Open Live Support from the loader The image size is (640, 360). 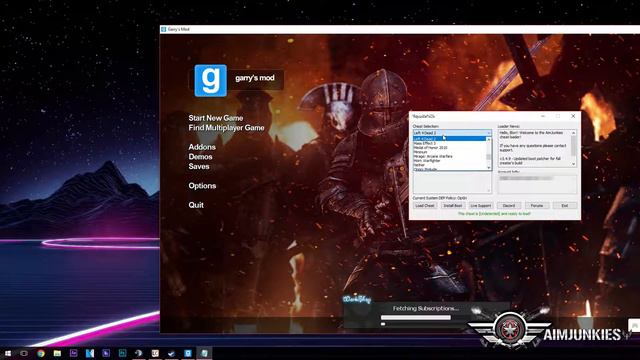click(481, 206)
